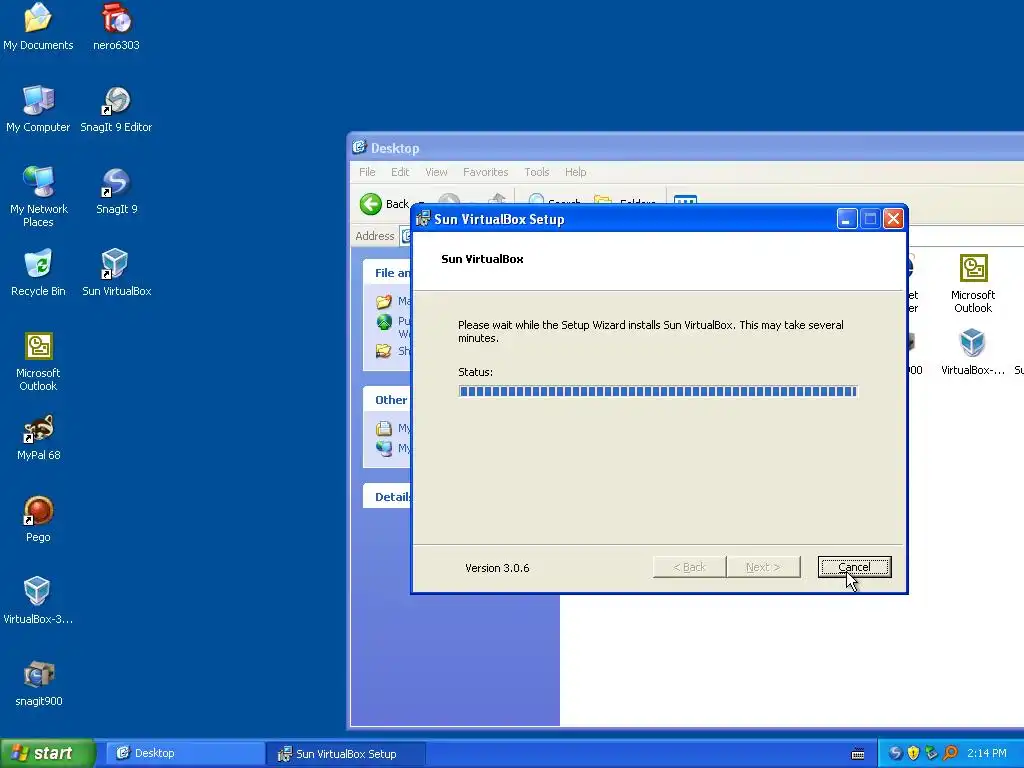Cancel the VirtualBox installation
Screen dimensions: 1024x768
point(854,567)
